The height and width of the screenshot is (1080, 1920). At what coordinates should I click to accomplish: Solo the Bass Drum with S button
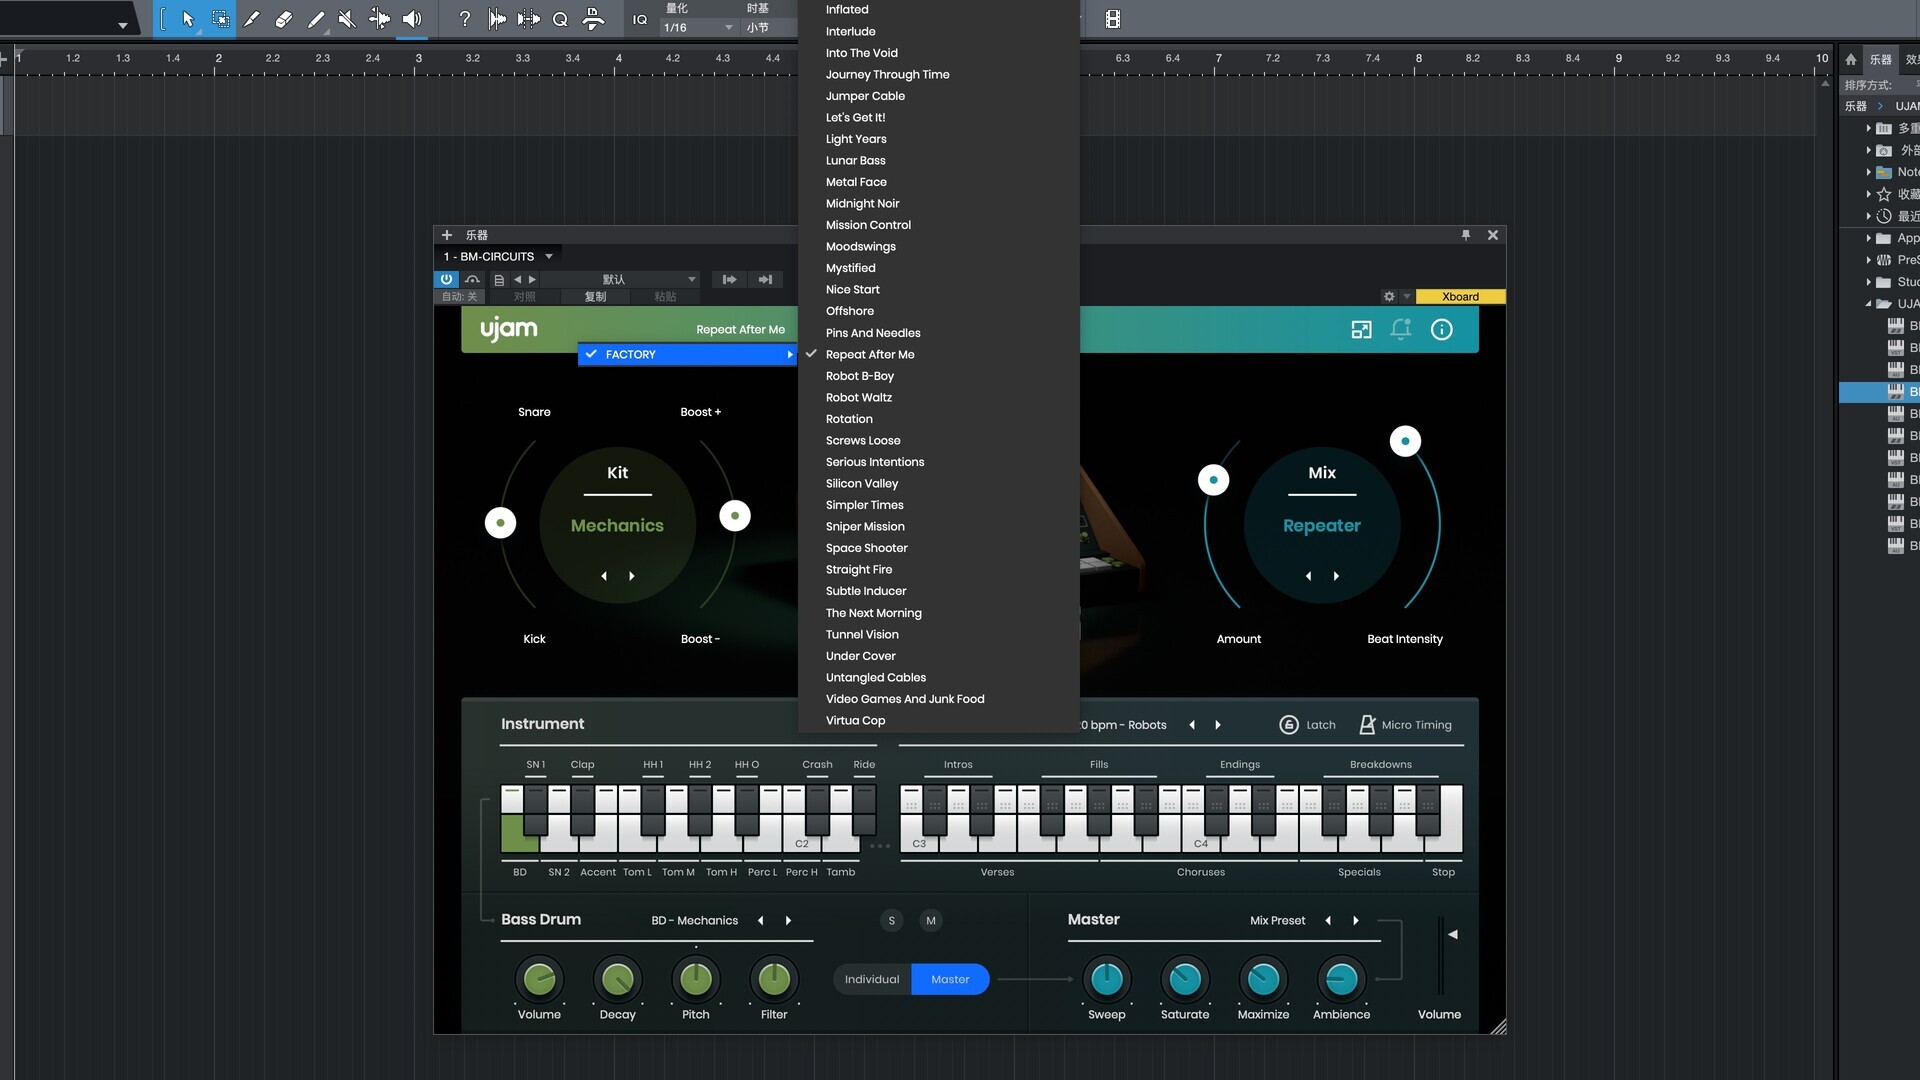click(x=891, y=921)
